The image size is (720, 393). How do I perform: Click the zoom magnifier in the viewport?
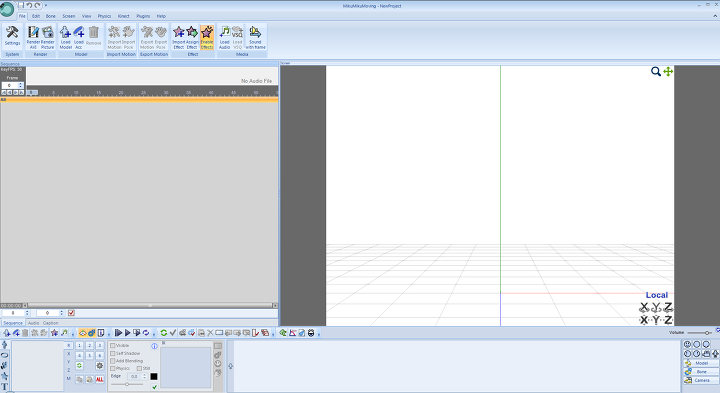point(656,71)
